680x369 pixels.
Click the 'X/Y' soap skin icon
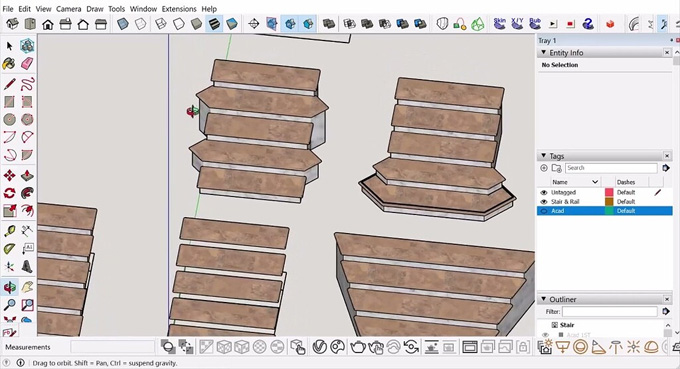coord(517,23)
